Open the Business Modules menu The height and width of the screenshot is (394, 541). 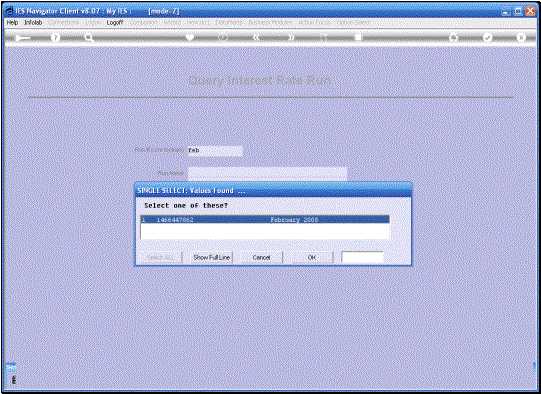pos(270,22)
